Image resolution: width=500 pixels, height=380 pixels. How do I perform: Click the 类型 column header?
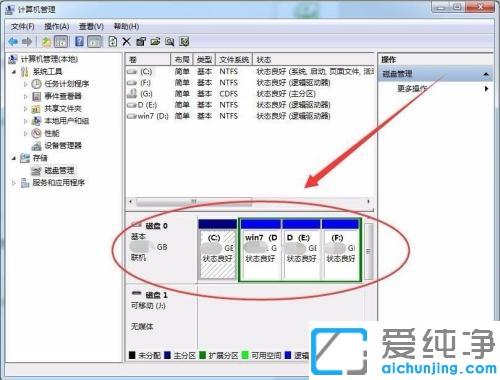tap(204, 60)
